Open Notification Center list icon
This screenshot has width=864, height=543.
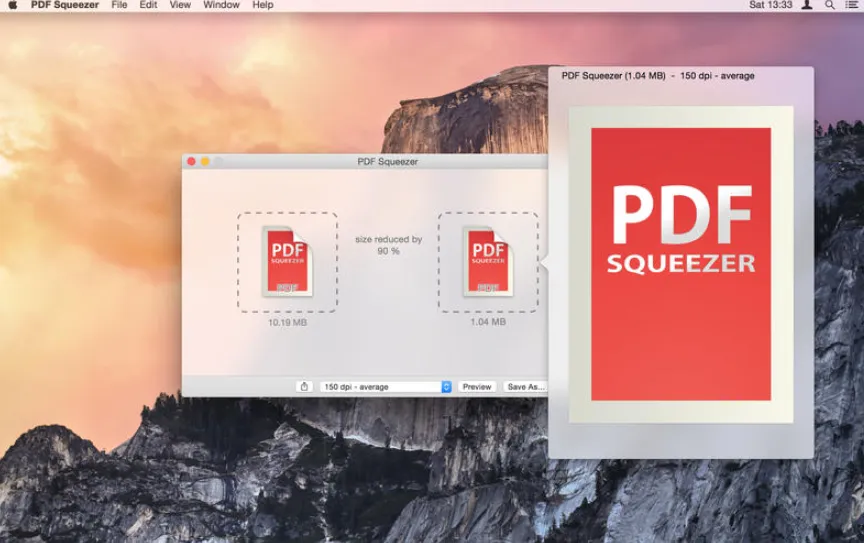(851, 5)
